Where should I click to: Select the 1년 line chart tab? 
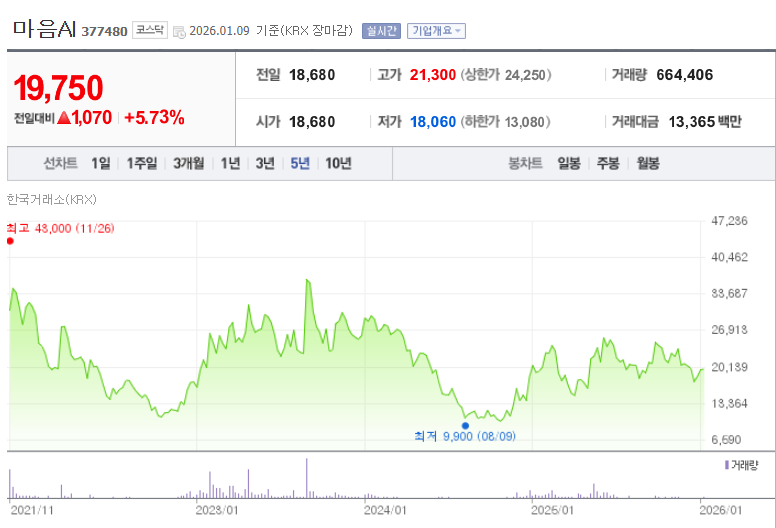point(230,163)
